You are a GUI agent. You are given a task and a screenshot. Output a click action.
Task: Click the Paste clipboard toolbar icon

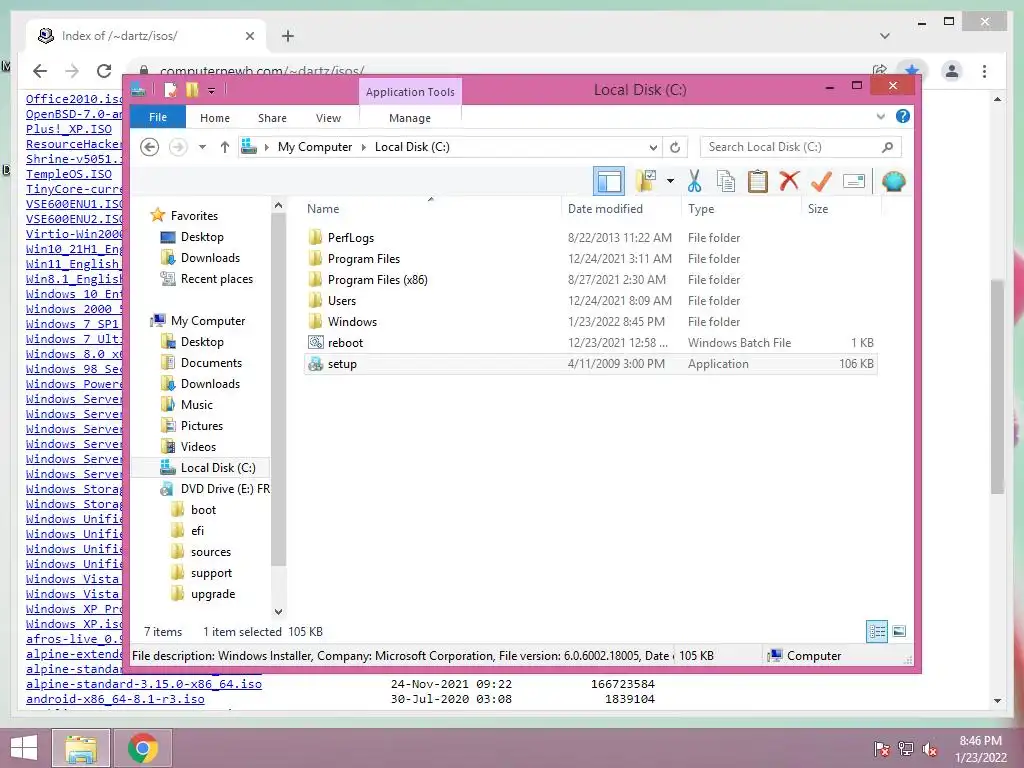tap(758, 181)
